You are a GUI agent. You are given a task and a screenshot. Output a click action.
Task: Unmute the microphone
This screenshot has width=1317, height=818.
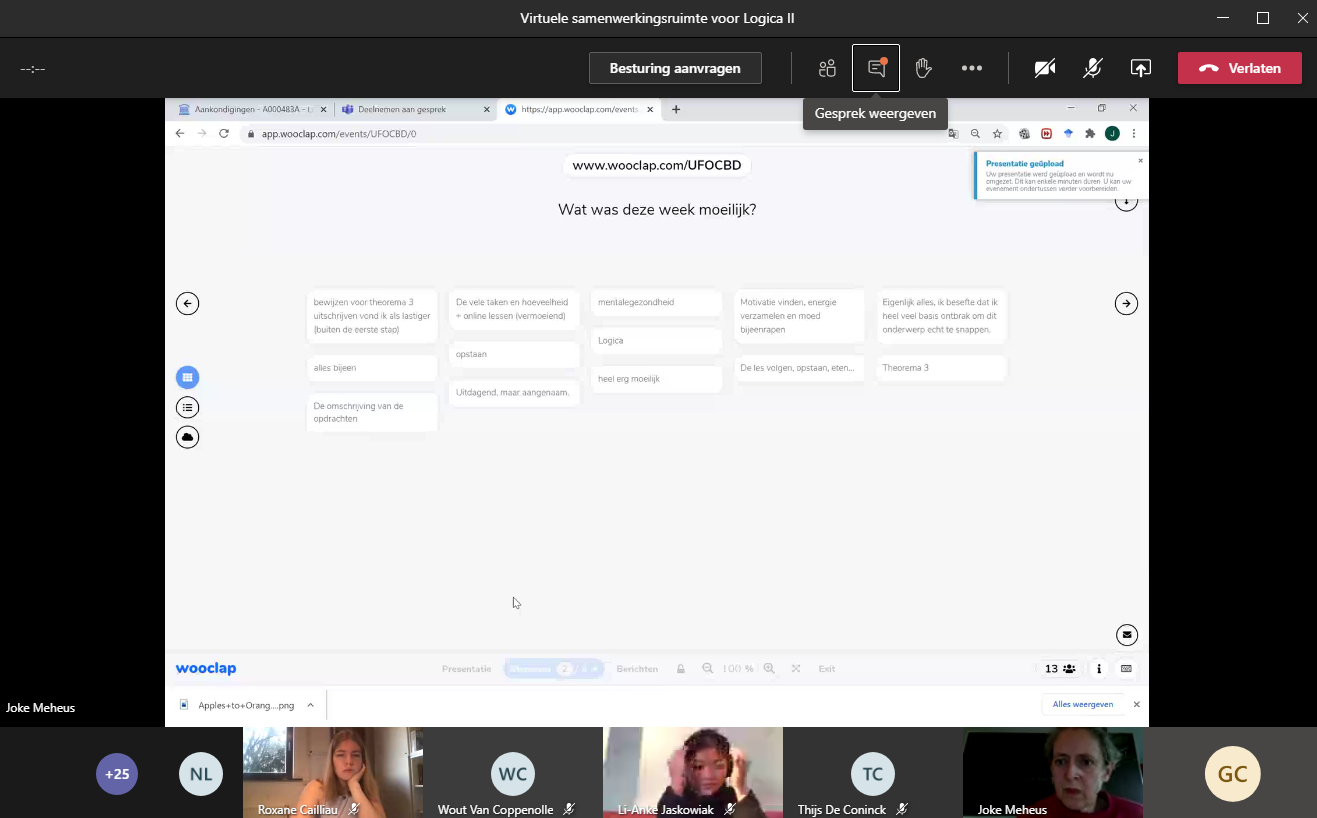1093,68
